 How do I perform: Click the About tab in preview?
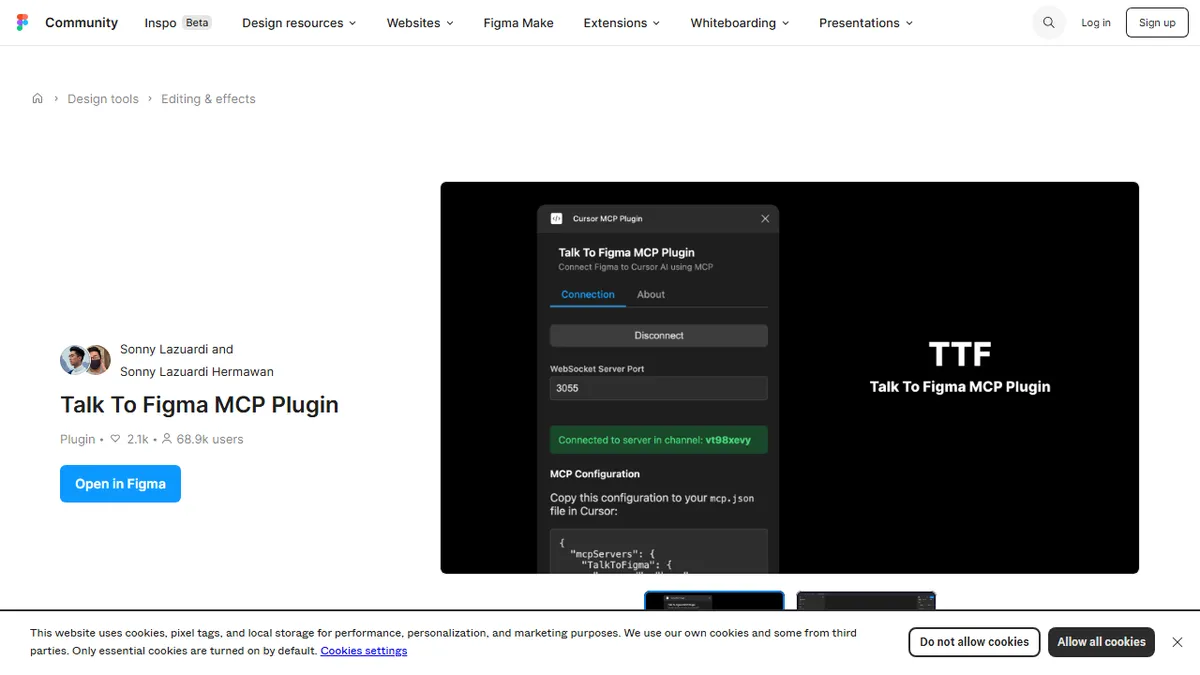pos(651,295)
